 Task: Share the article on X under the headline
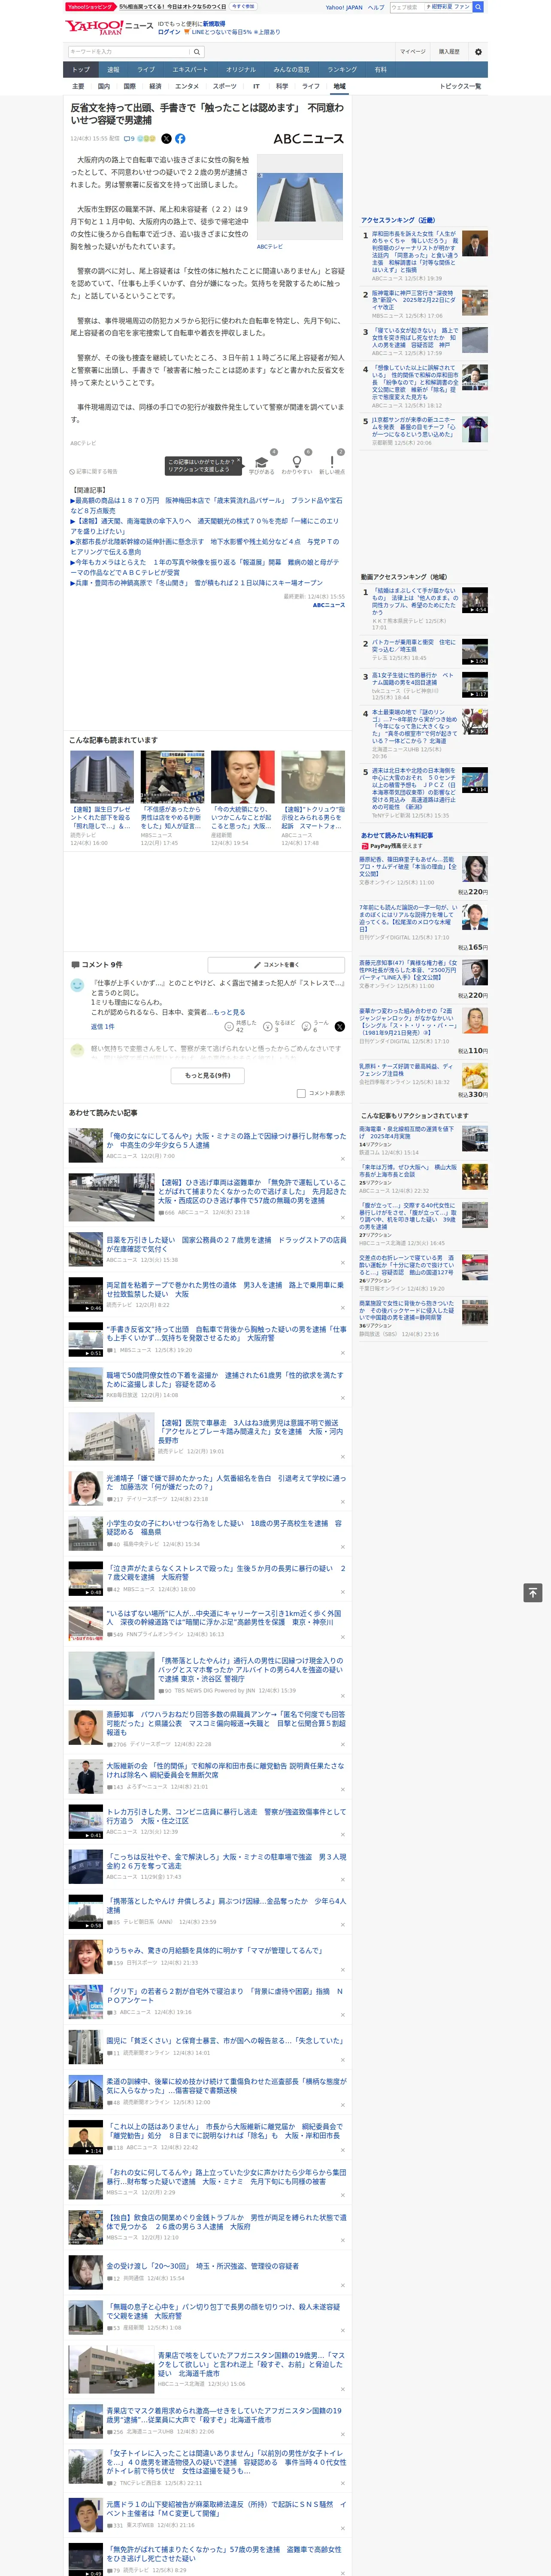(166, 139)
